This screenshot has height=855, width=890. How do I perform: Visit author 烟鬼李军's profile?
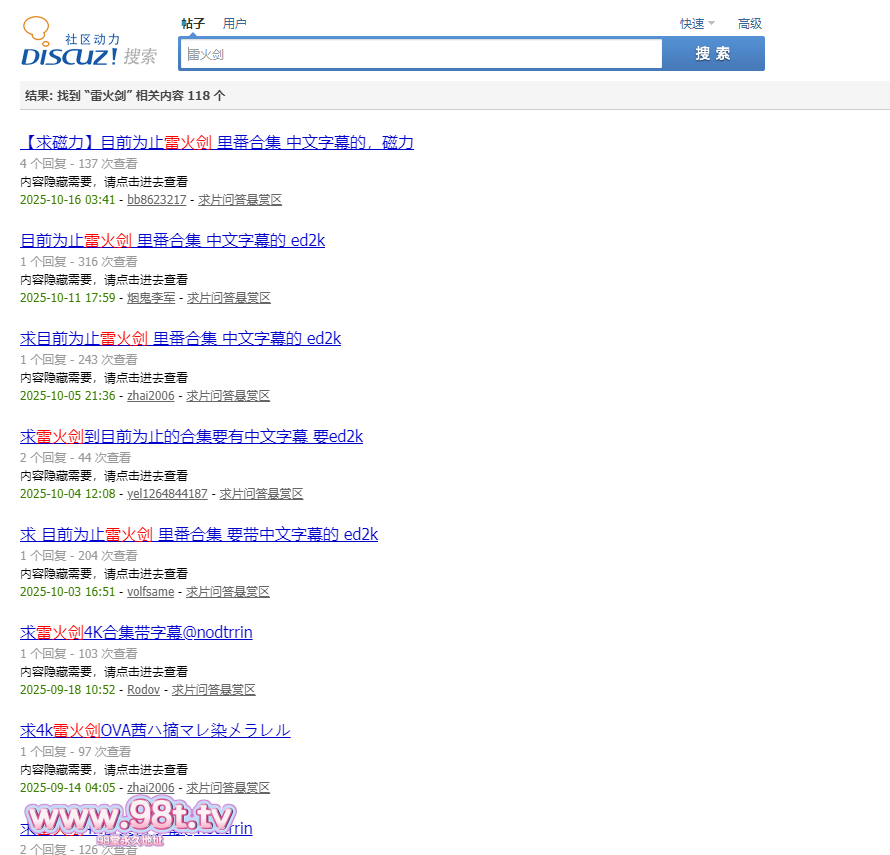(x=150, y=298)
